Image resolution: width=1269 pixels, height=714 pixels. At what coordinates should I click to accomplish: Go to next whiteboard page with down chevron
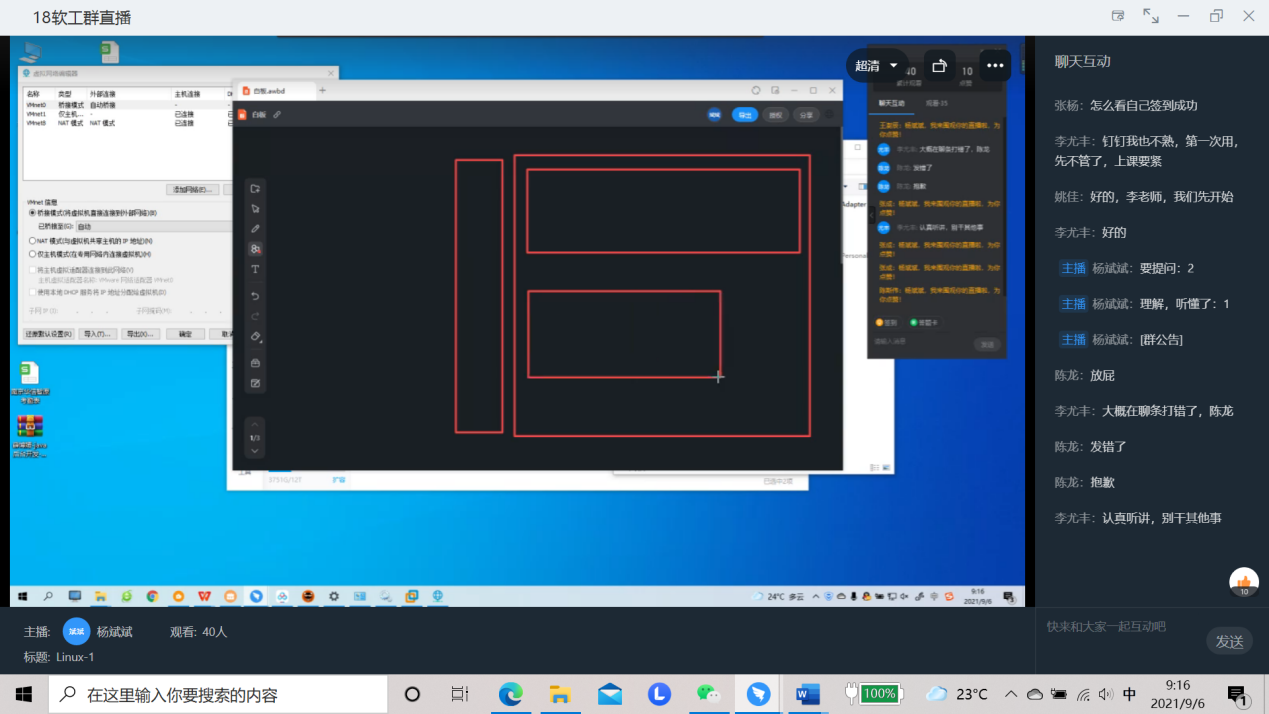point(255,452)
